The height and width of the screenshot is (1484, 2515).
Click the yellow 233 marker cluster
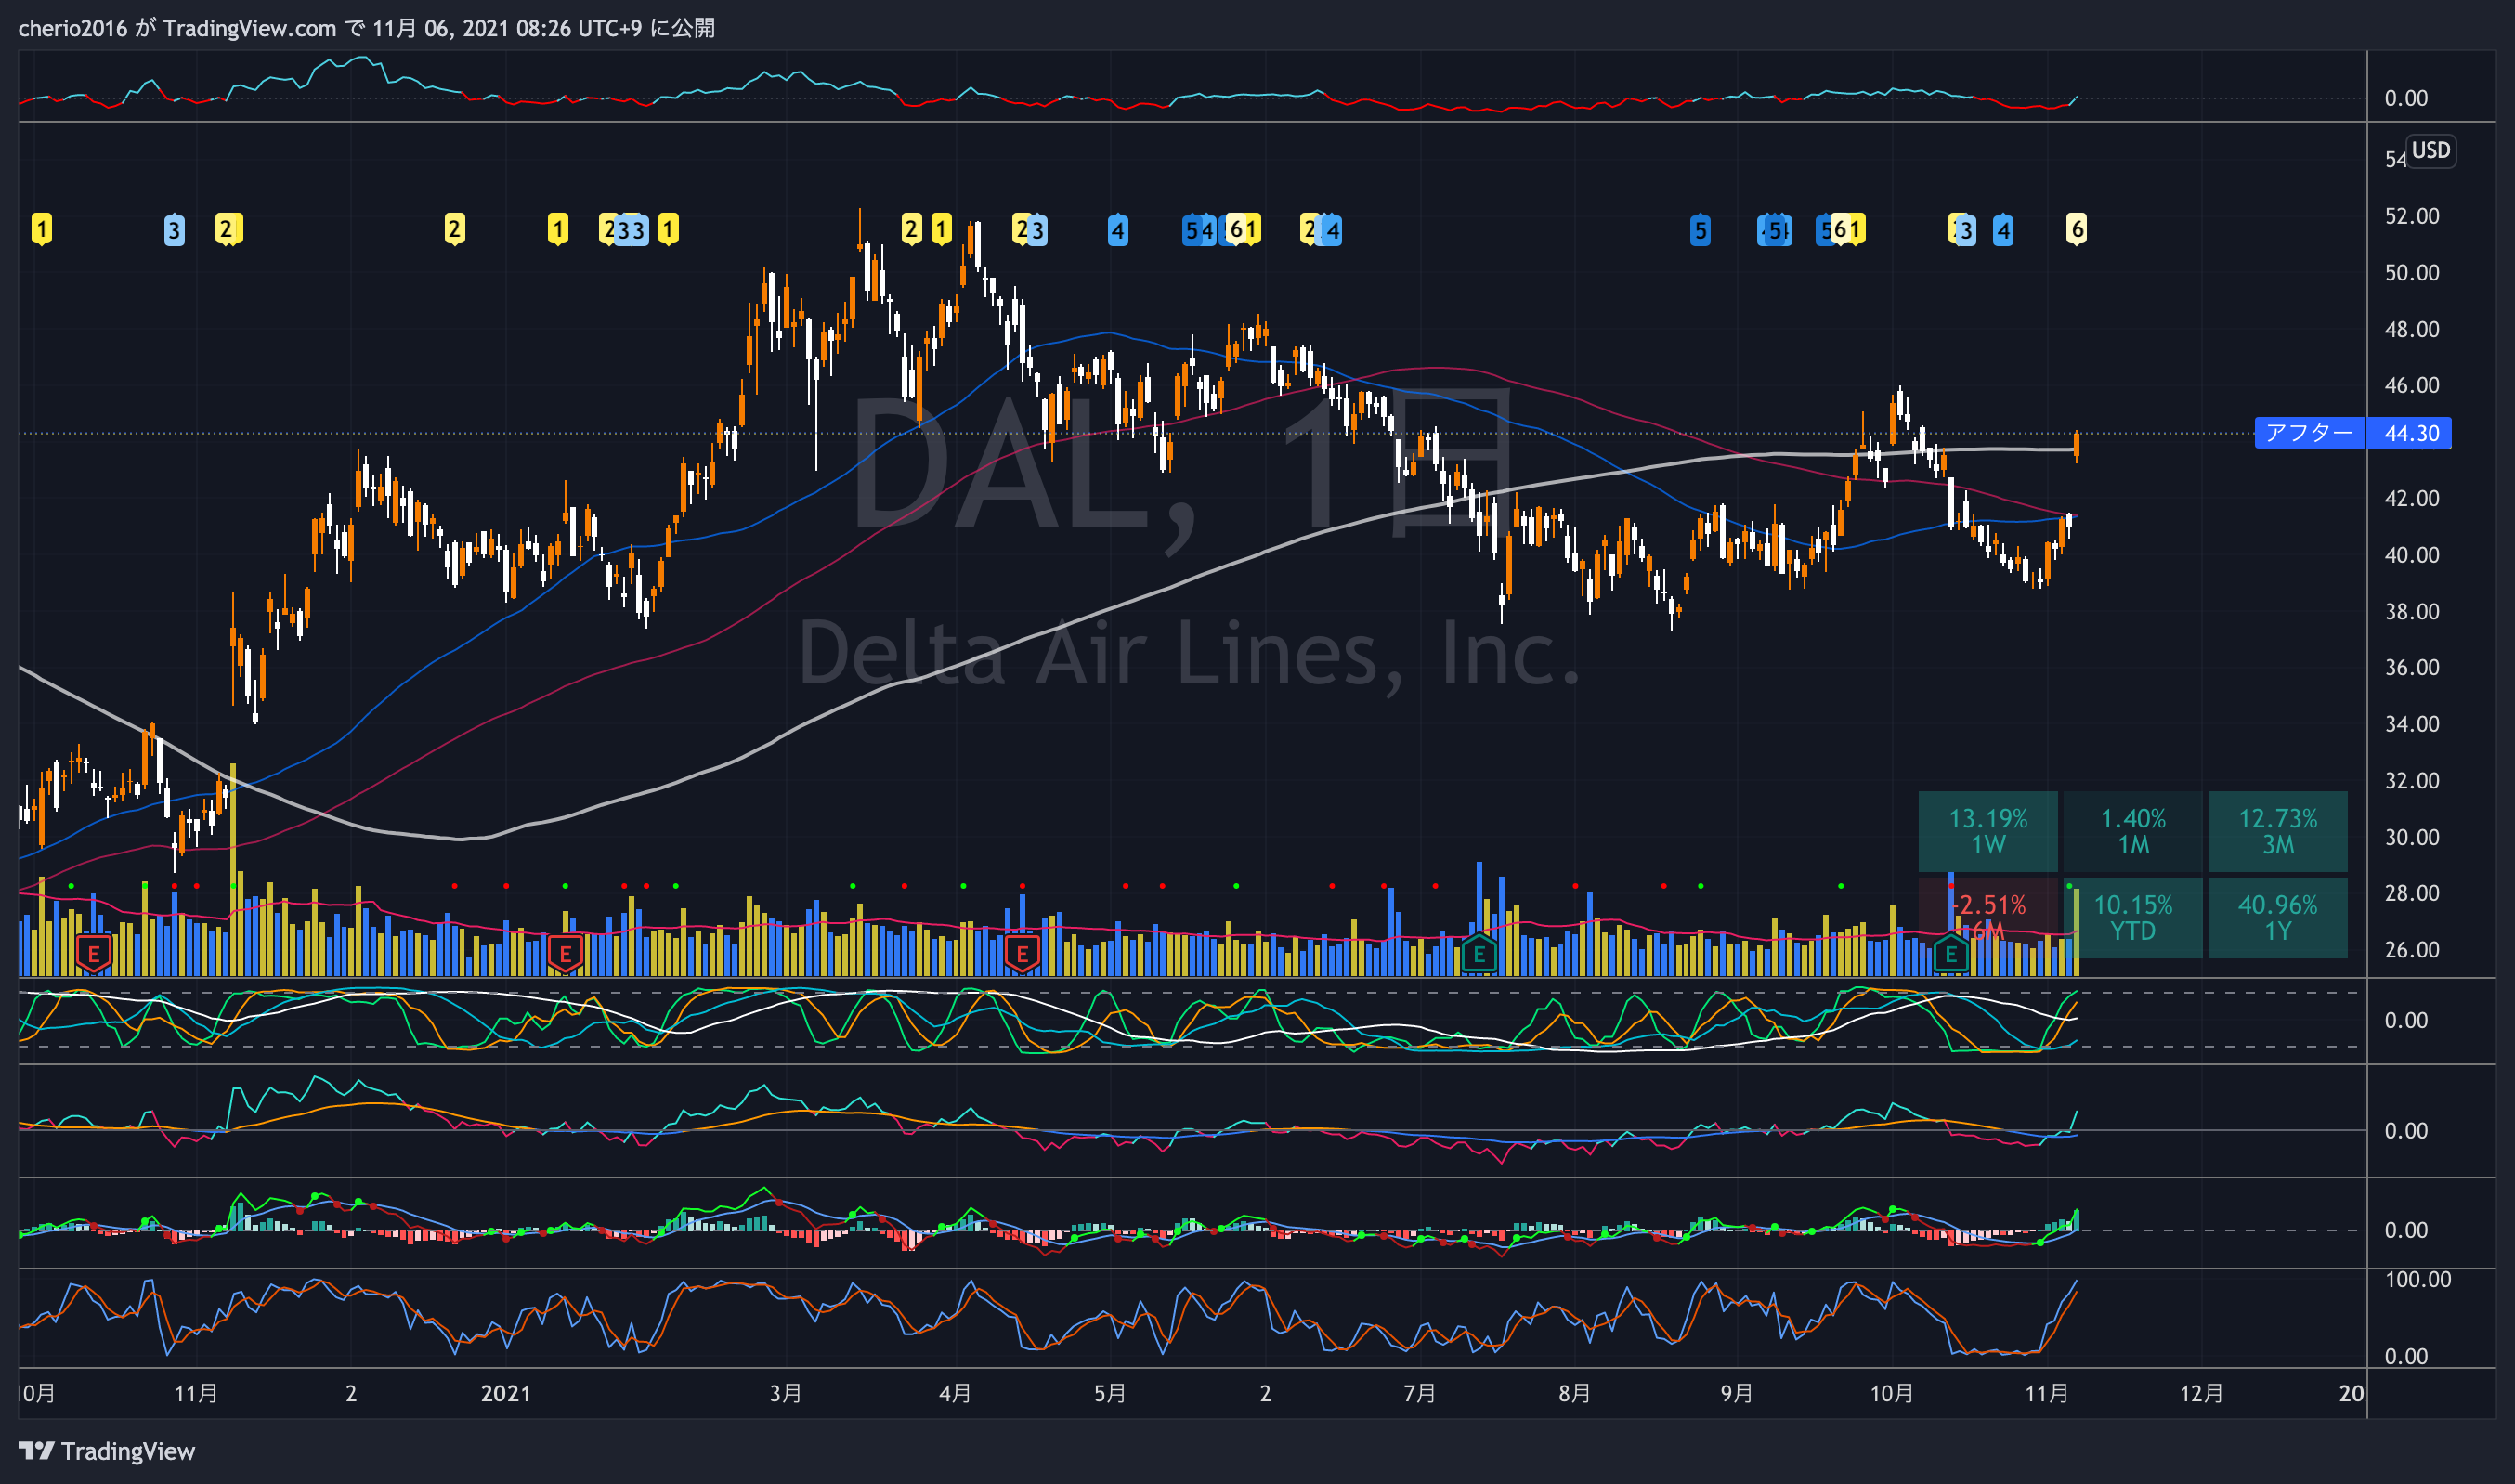coord(623,230)
